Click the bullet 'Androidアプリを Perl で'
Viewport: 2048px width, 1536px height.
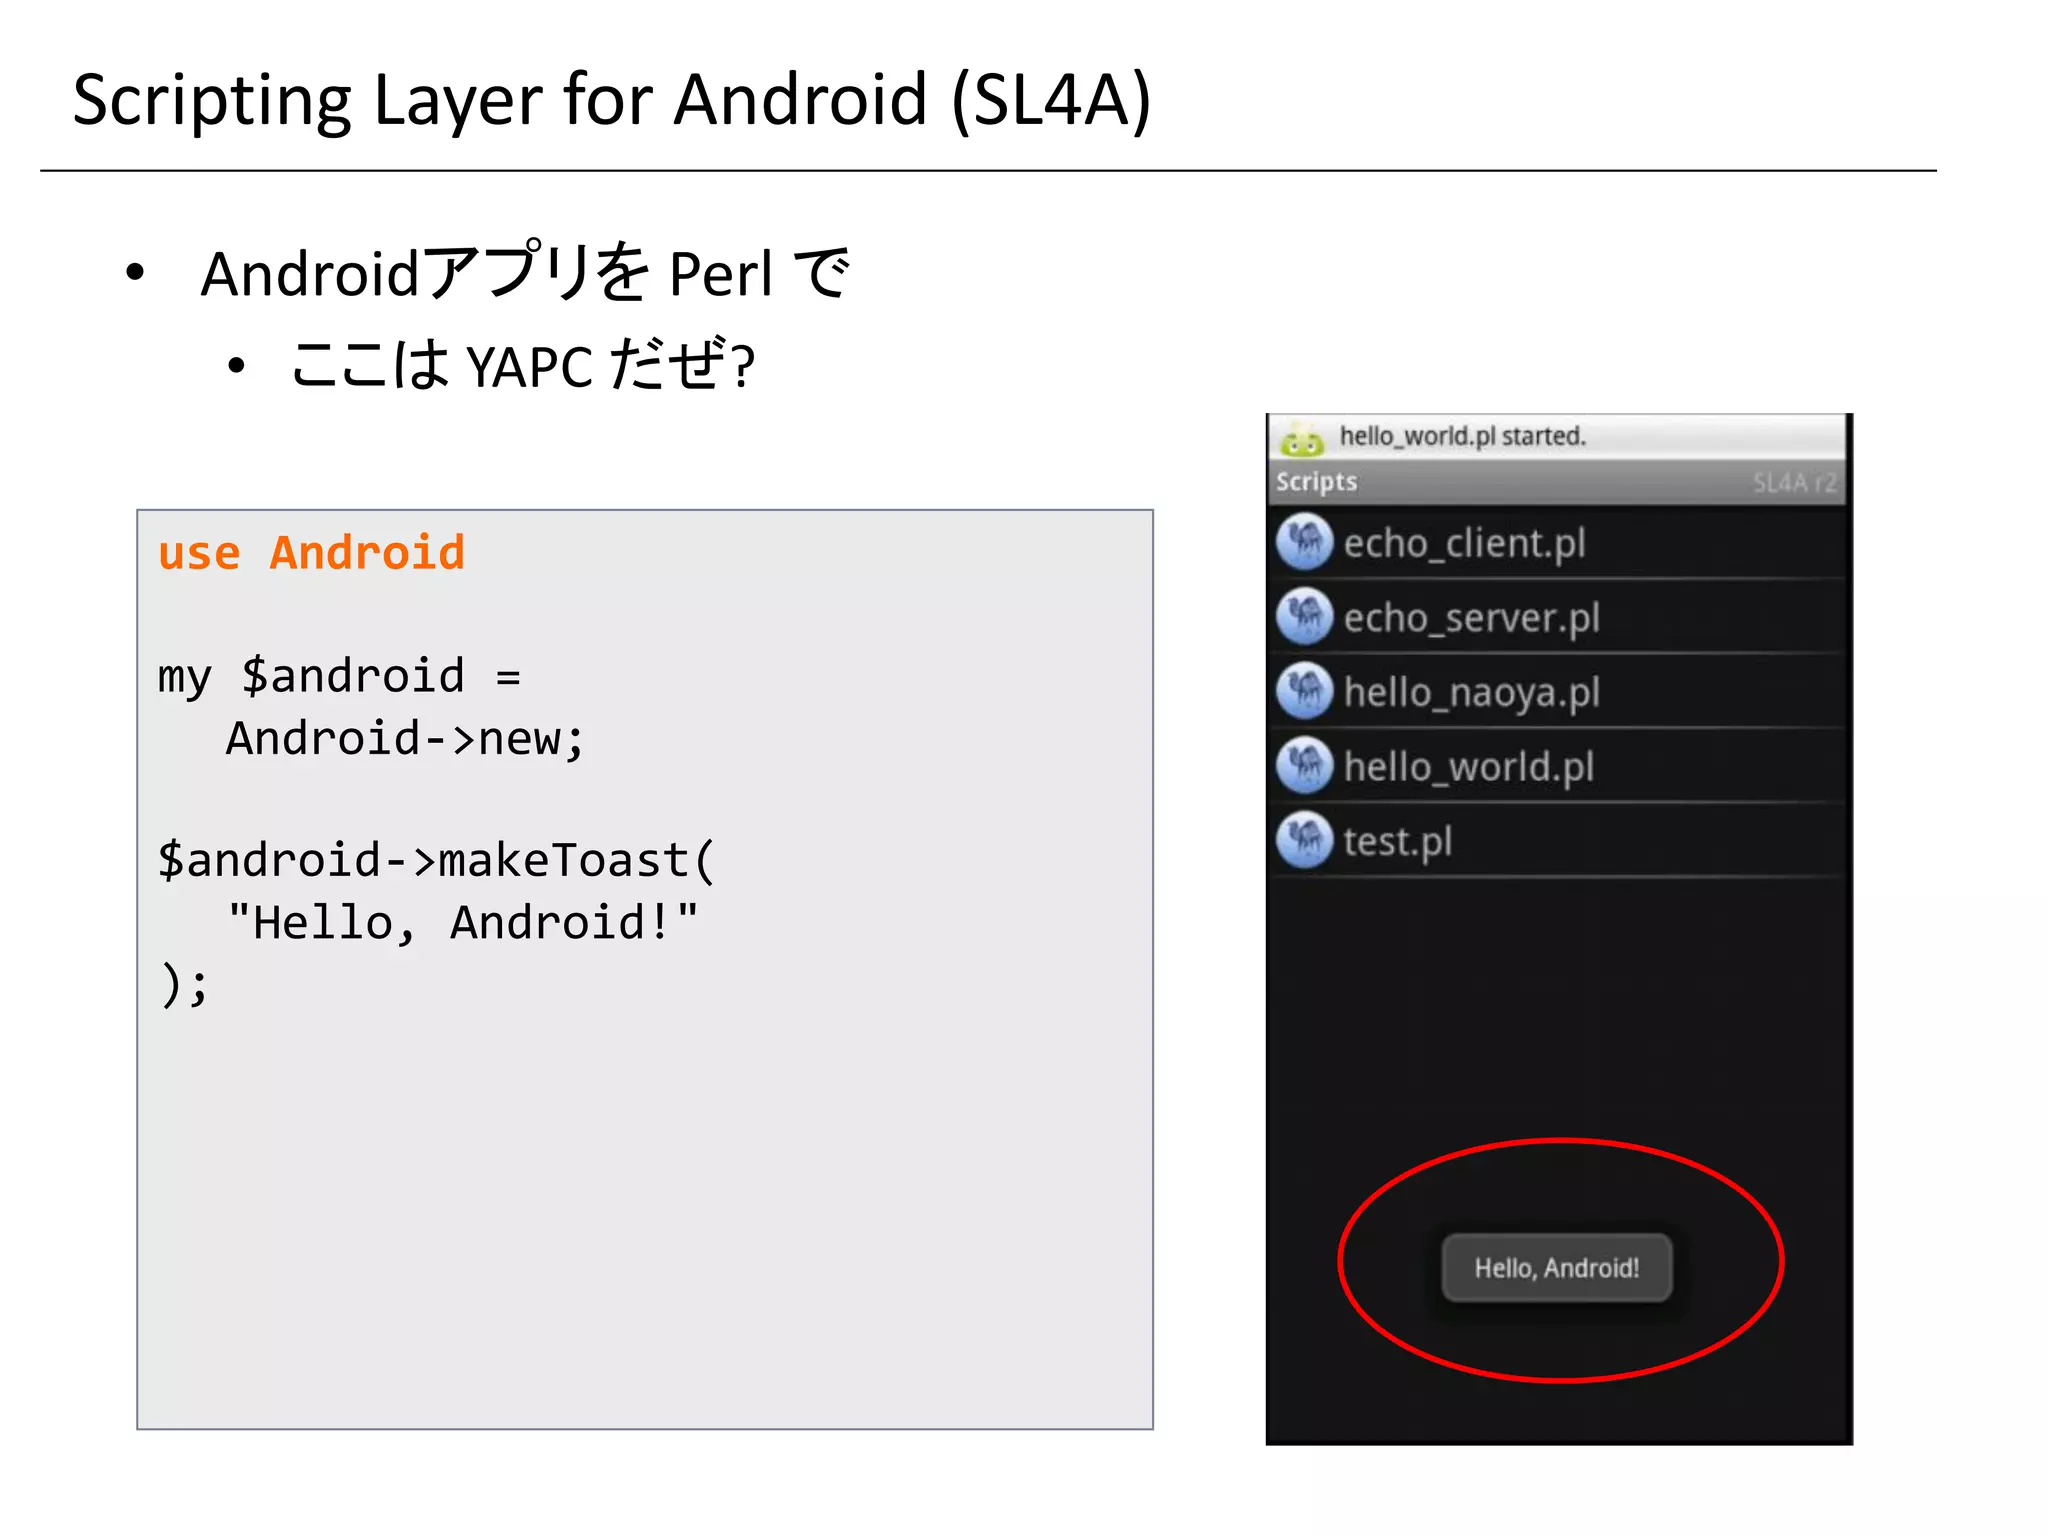click(x=525, y=272)
